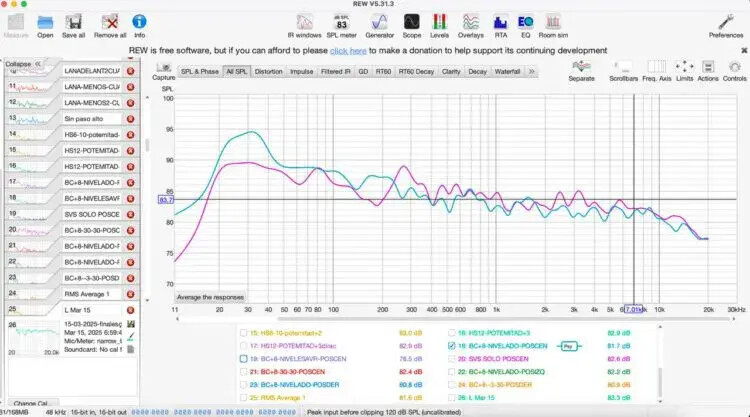Enable trace 20: SVS SOLO POSCEN

point(452,359)
